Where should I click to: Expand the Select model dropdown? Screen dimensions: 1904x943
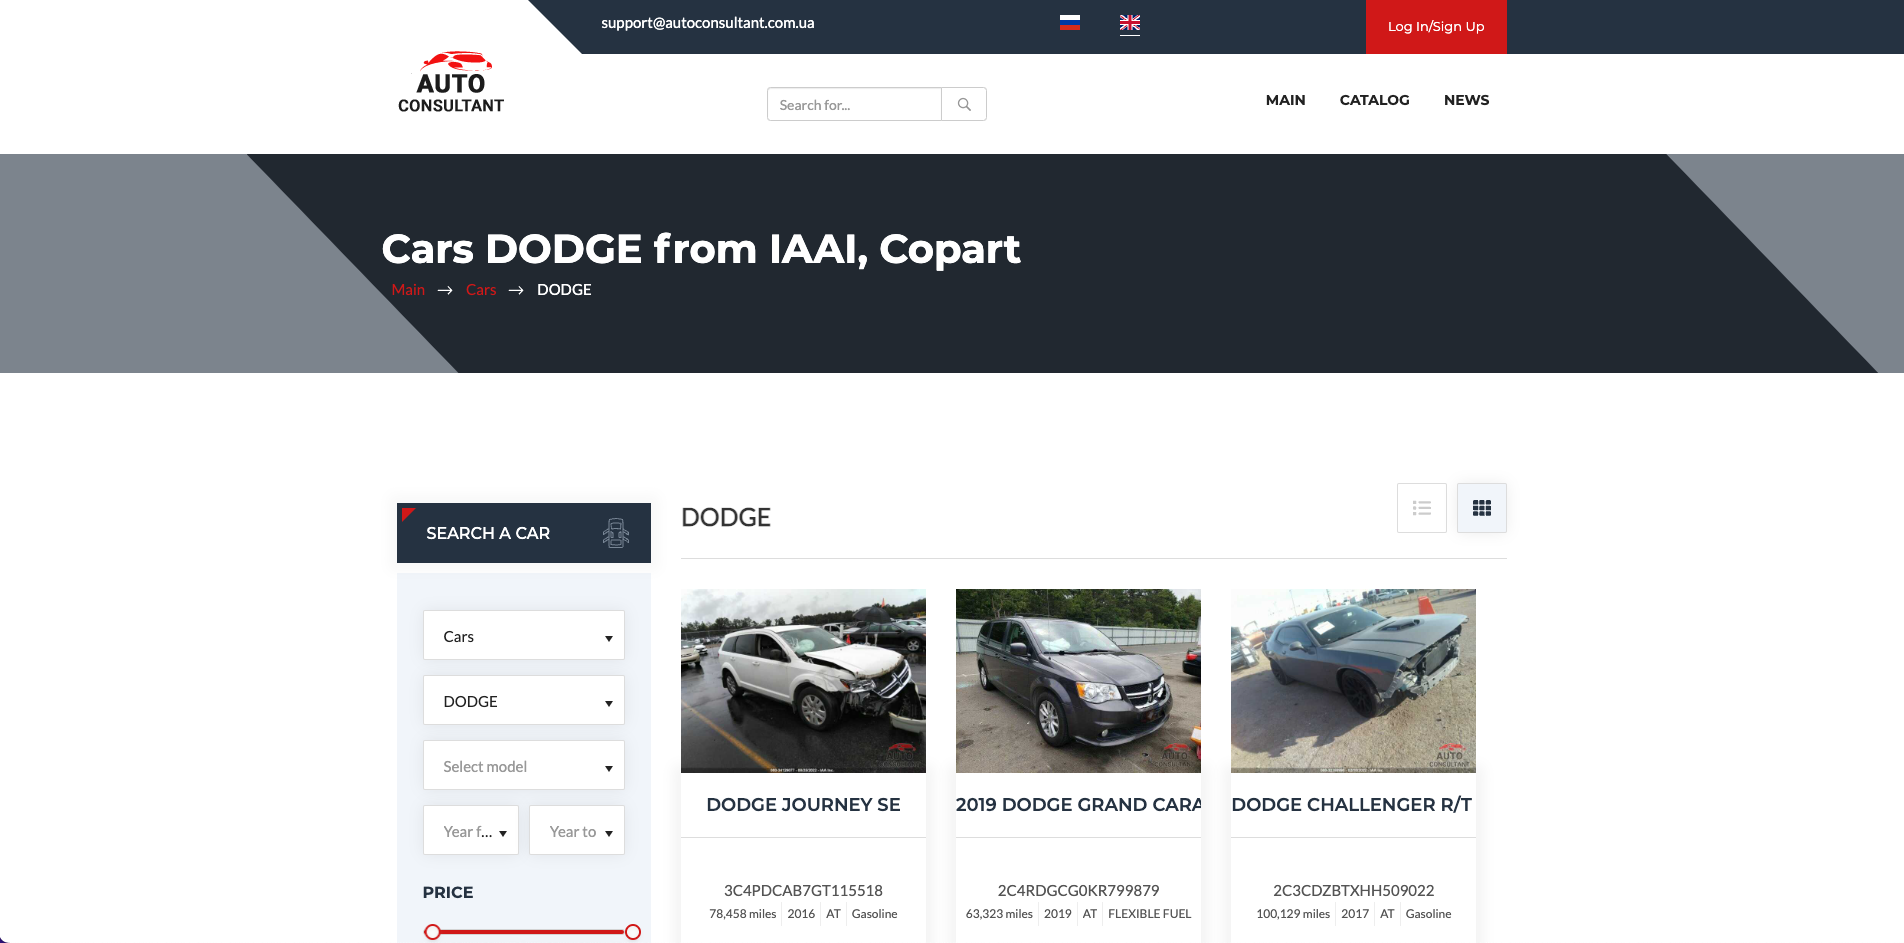pos(523,765)
